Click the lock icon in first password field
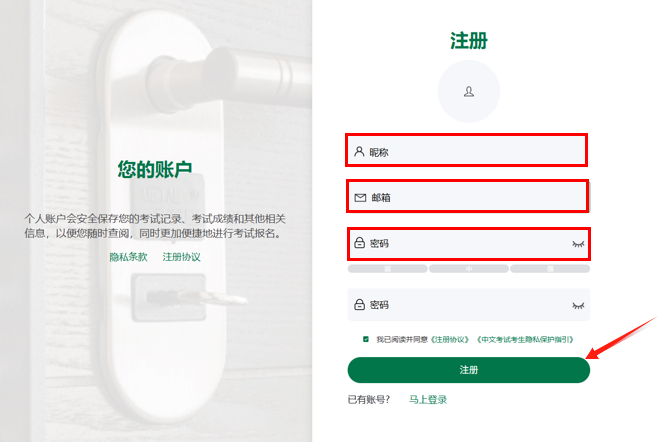This screenshot has width=660, height=442. point(359,243)
